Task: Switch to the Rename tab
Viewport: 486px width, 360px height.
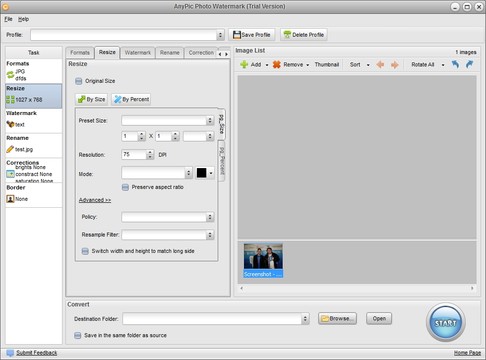Action: pyautogui.click(x=169, y=53)
